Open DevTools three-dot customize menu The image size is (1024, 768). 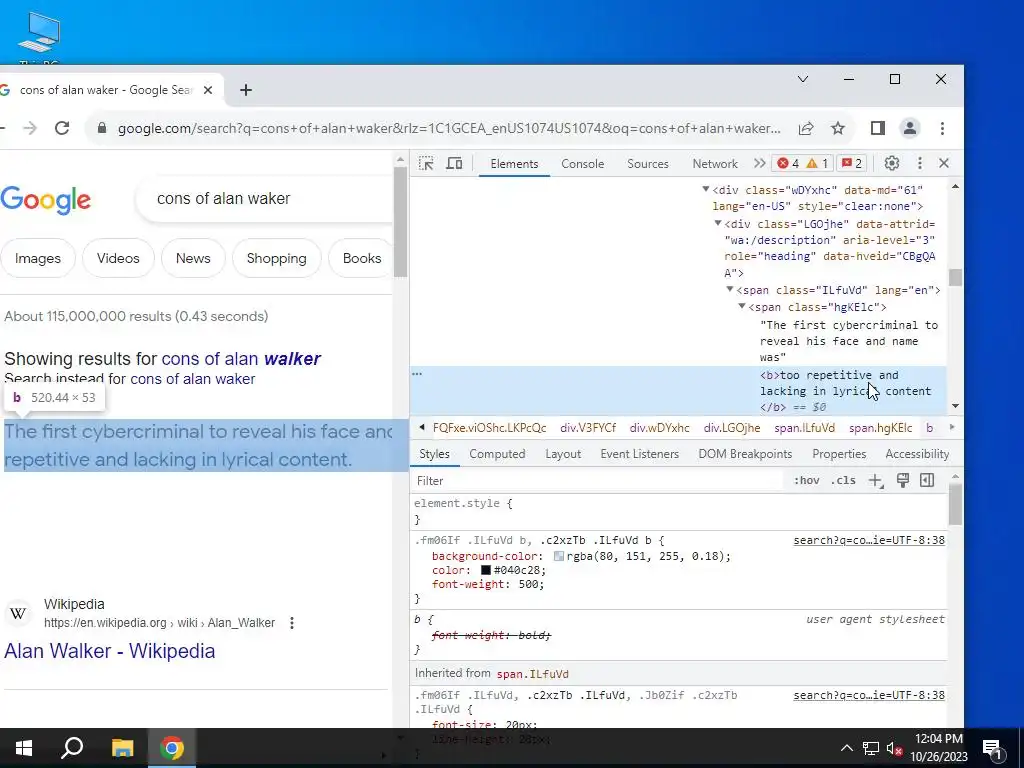920,163
